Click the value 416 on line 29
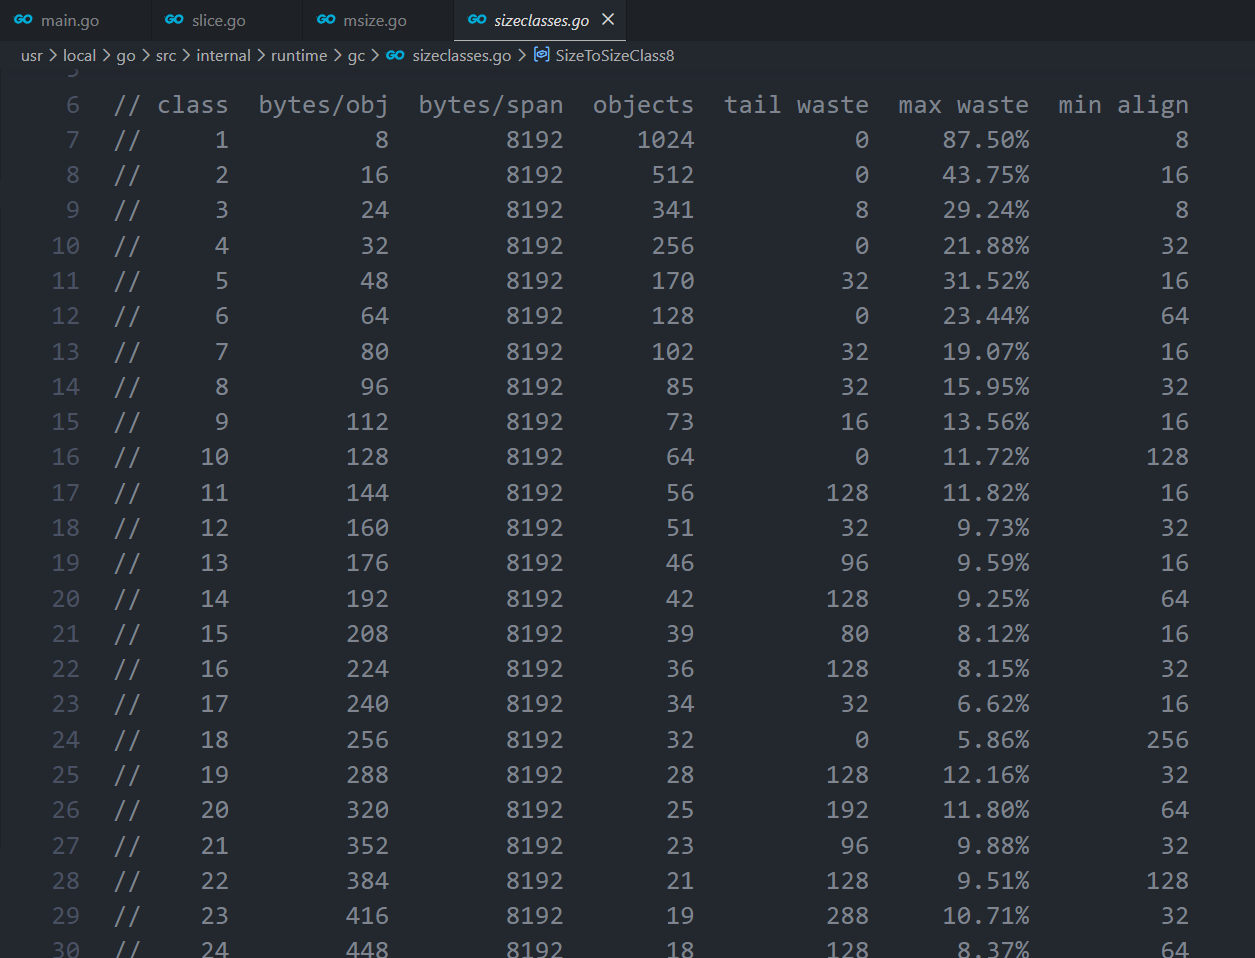Image resolution: width=1255 pixels, height=958 pixels. pyautogui.click(x=367, y=916)
